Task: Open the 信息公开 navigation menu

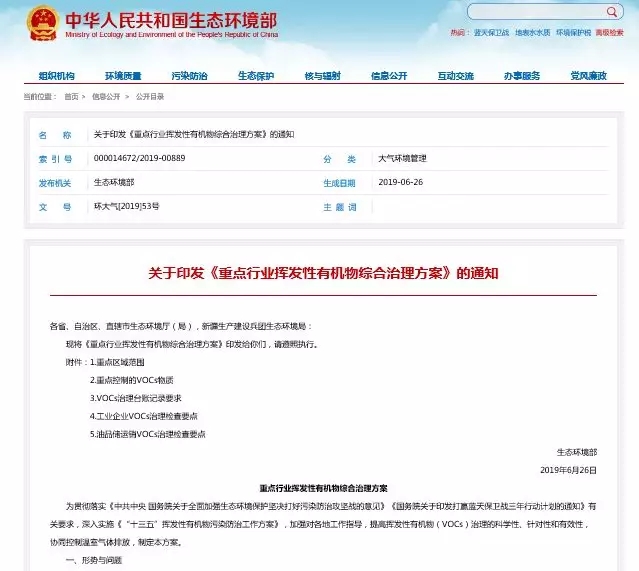Action: click(x=389, y=76)
